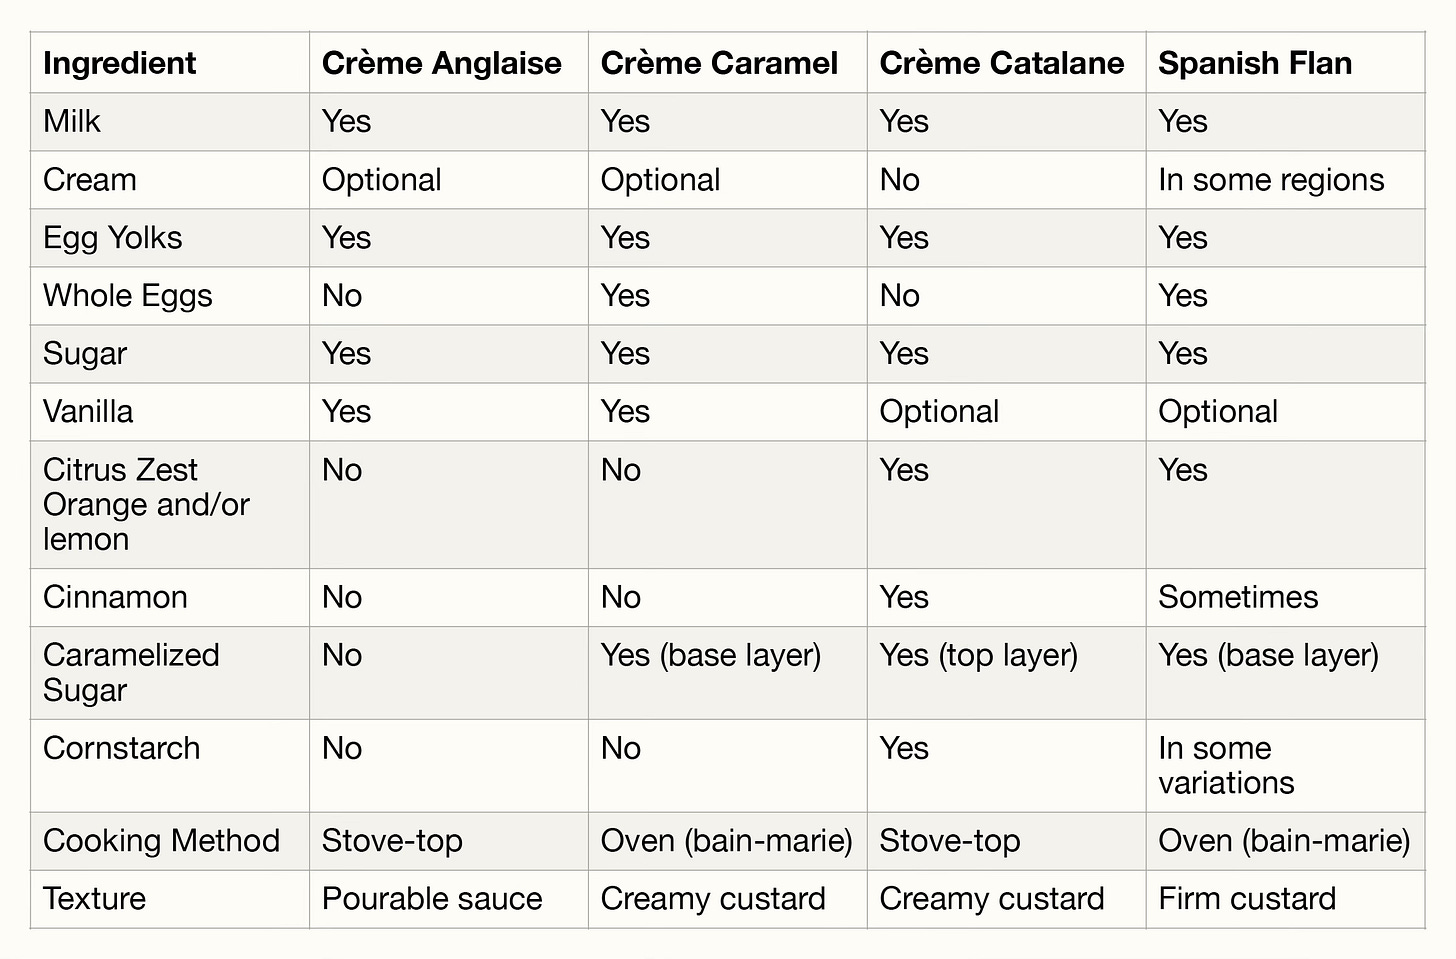Viewport: 1456px width, 959px height.
Task: Click the Egg Yolks row label
Action: [113, 238]
